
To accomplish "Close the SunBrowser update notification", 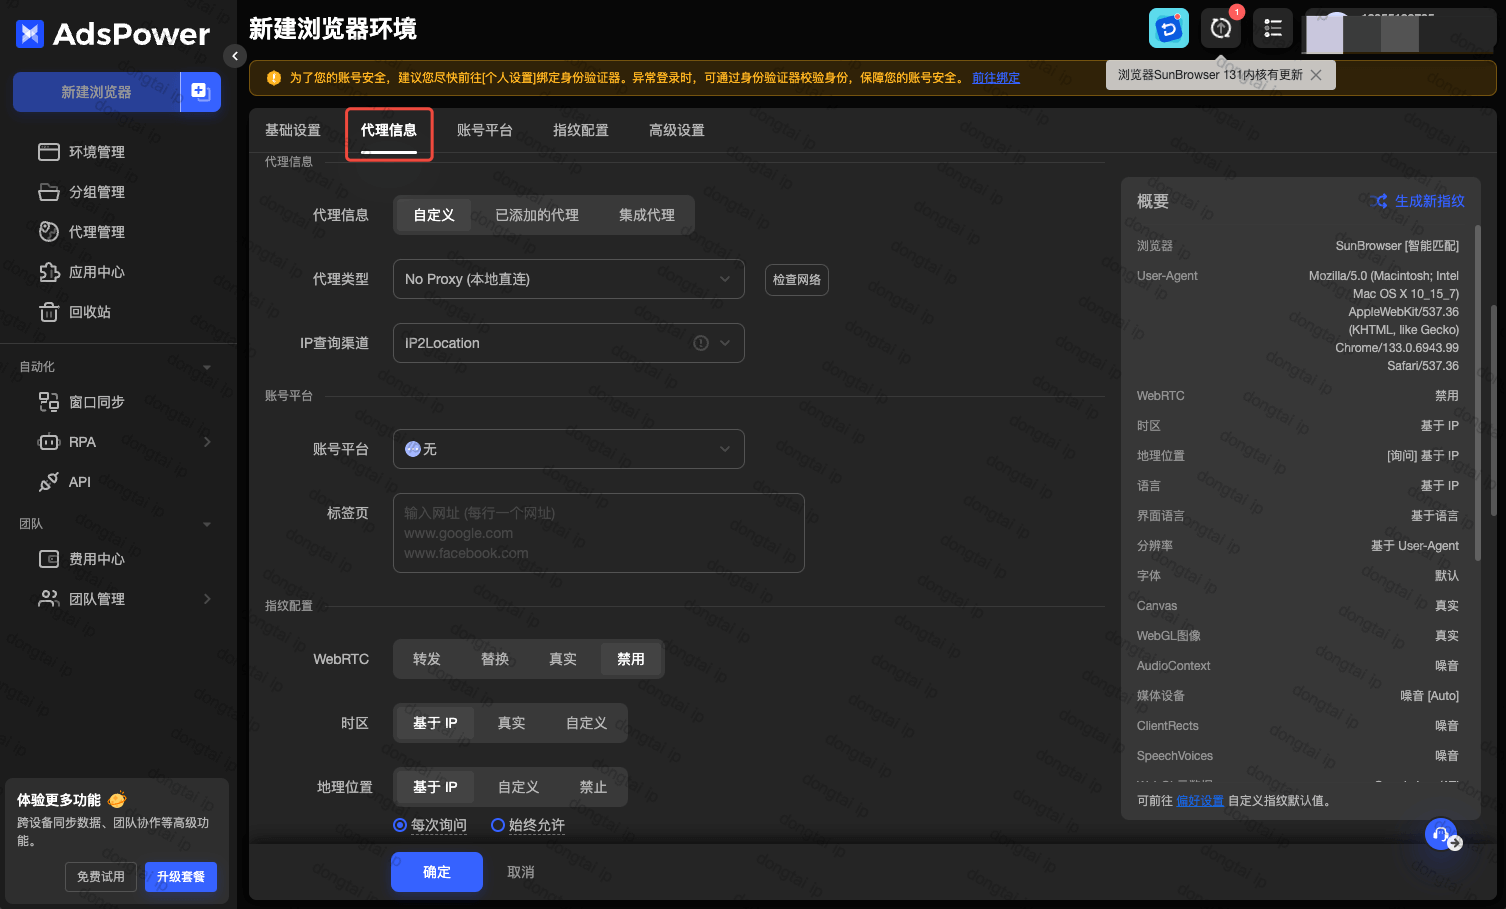I will (1316, 75).
